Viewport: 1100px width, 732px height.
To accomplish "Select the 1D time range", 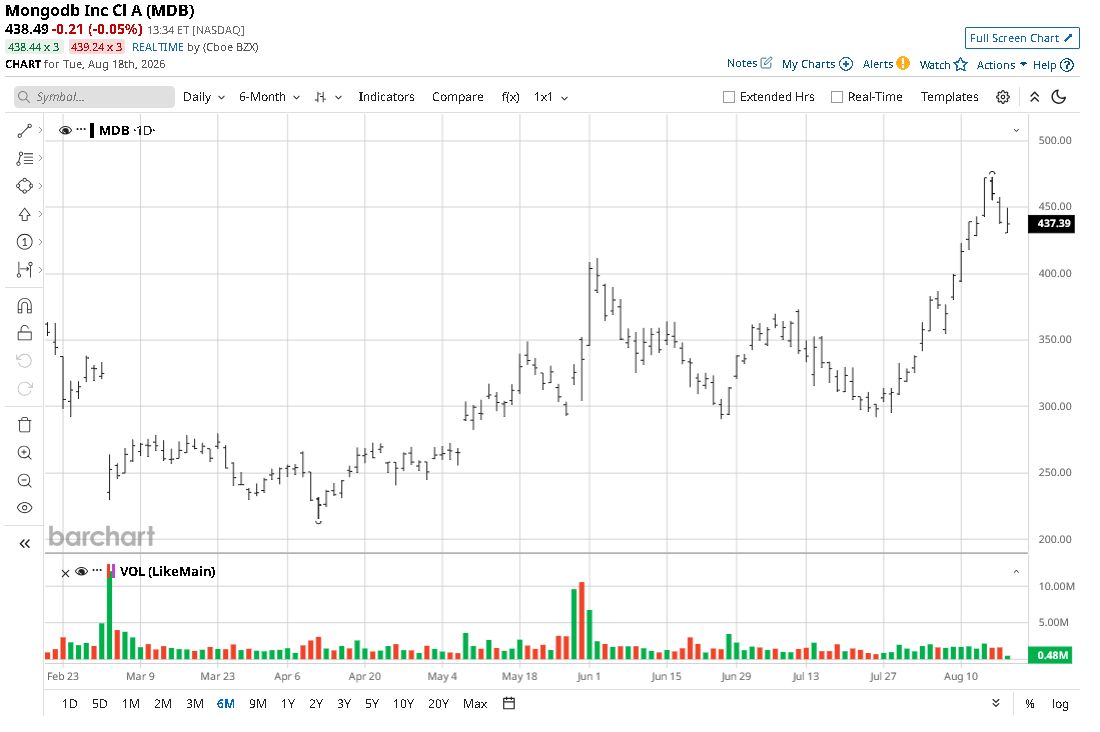I will click(x=69, y=703).
